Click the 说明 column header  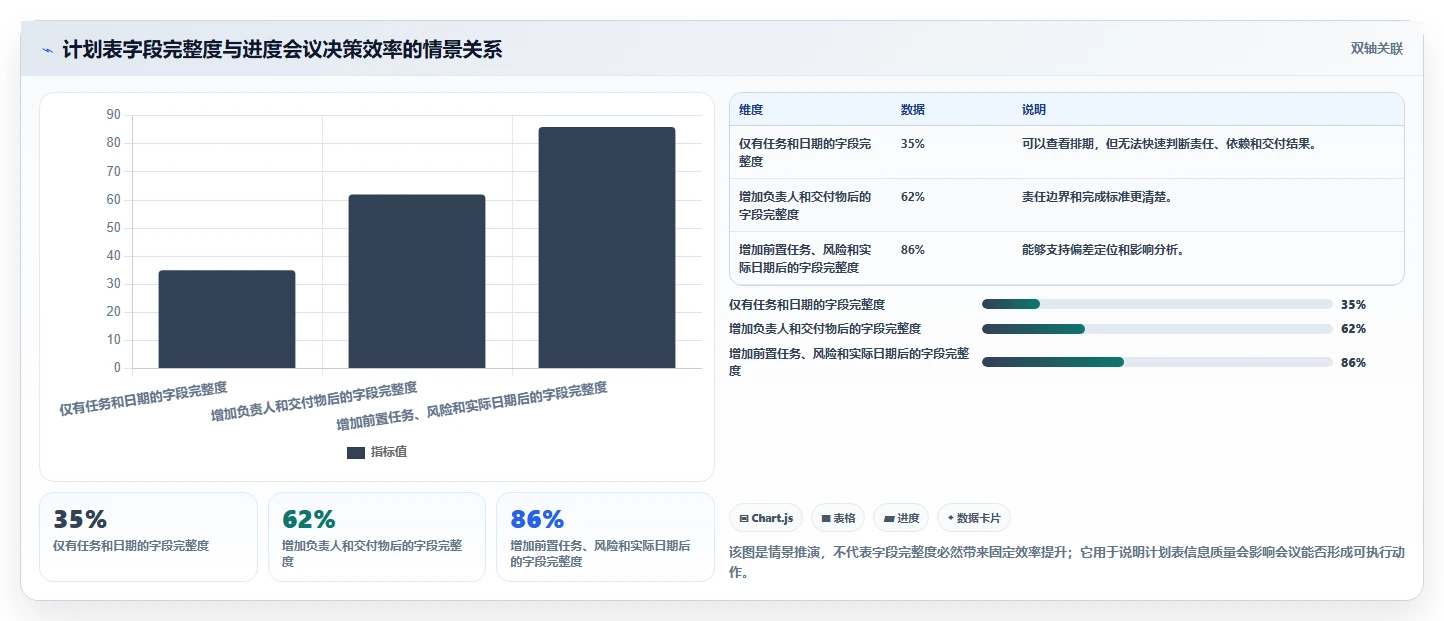pos(1034,110)
